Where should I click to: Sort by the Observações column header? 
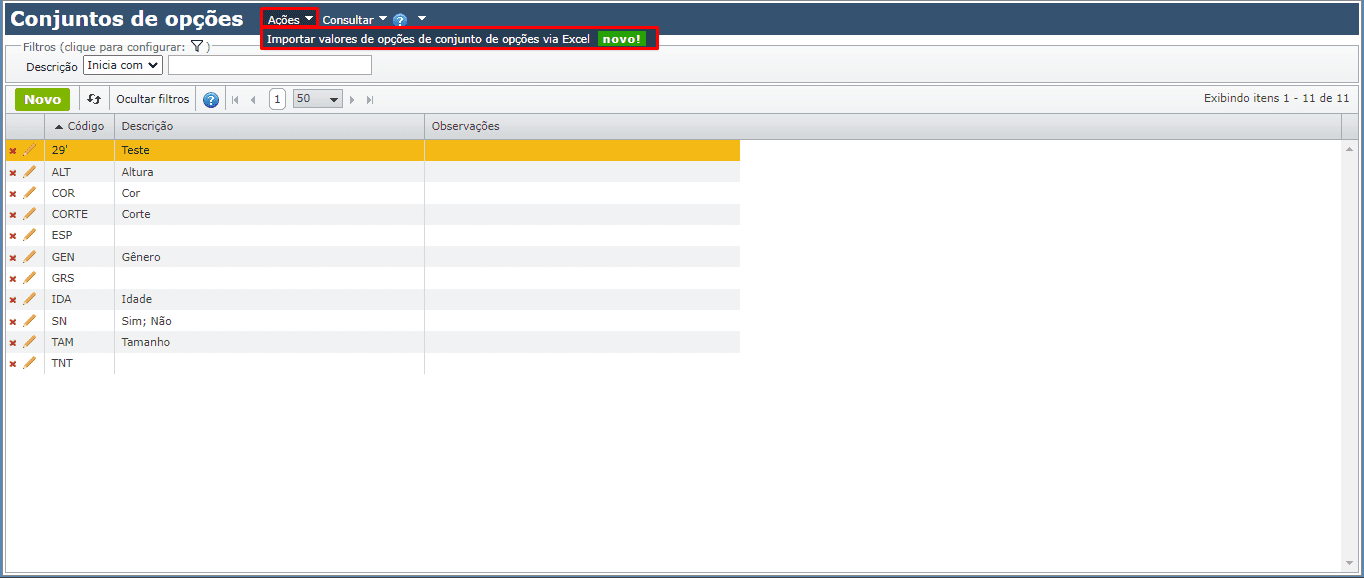pyautogui.click(x=883, y=126)
